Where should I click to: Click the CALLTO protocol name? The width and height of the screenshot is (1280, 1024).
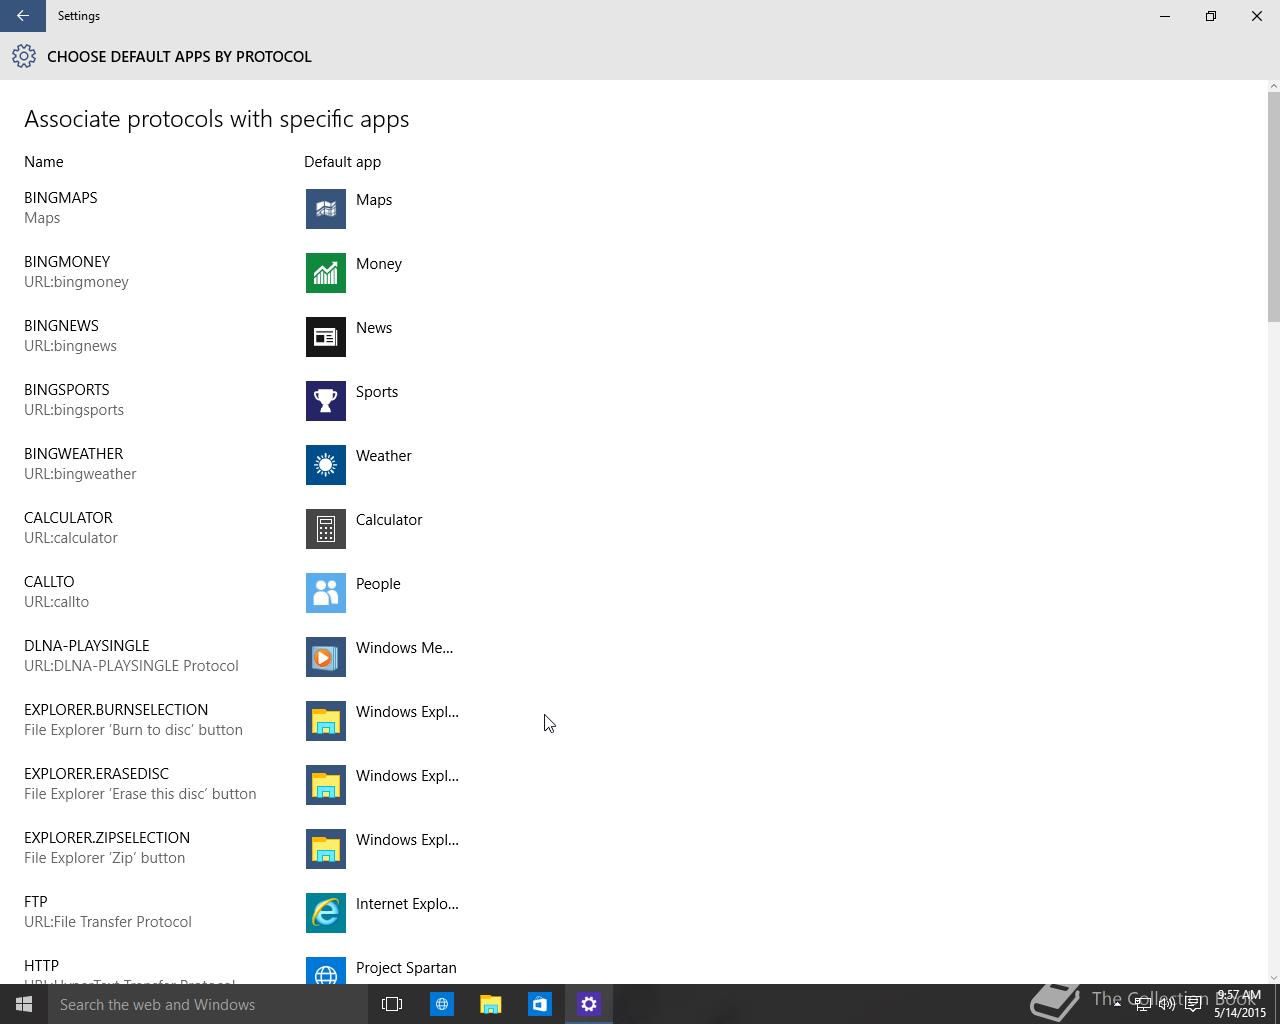49,582
